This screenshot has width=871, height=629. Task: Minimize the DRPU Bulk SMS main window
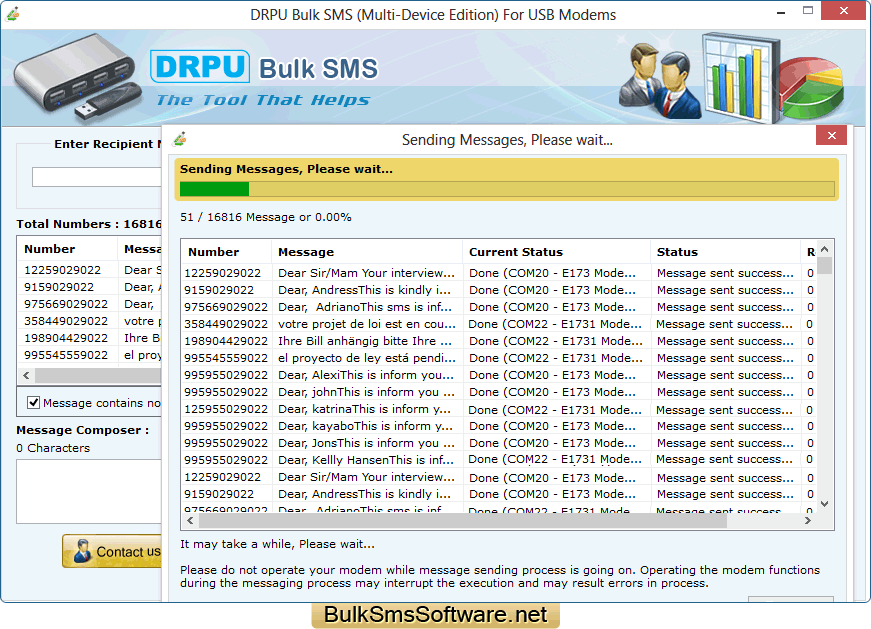pyautogui.click(x=781, y=12)
